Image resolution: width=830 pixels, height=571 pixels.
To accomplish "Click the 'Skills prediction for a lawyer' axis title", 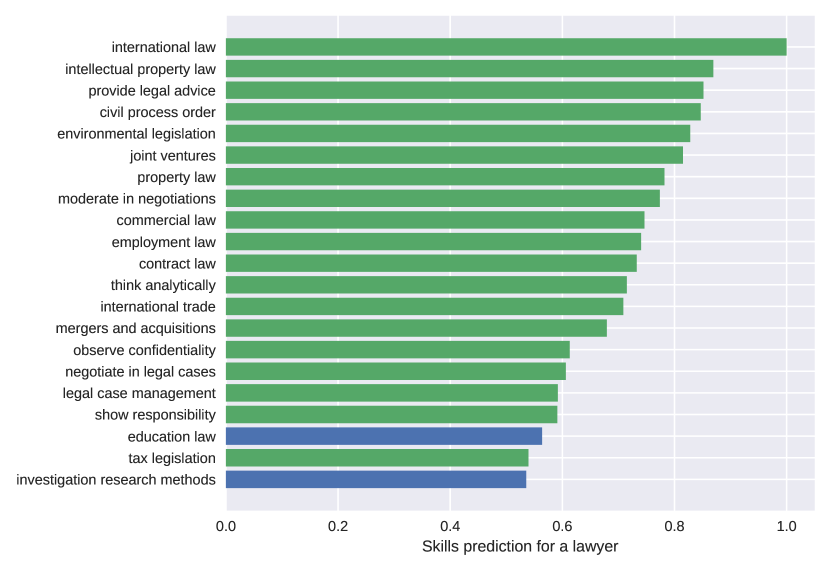I will coord(520,547).
